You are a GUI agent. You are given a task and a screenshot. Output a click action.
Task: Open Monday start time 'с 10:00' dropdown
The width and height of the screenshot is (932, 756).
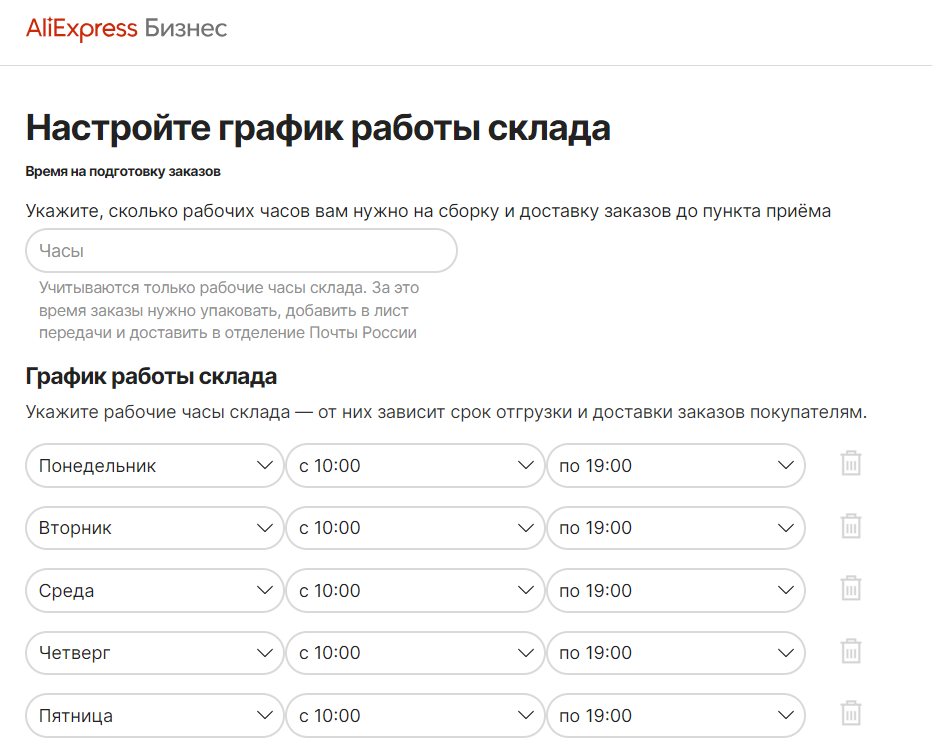tap(415, 466)
